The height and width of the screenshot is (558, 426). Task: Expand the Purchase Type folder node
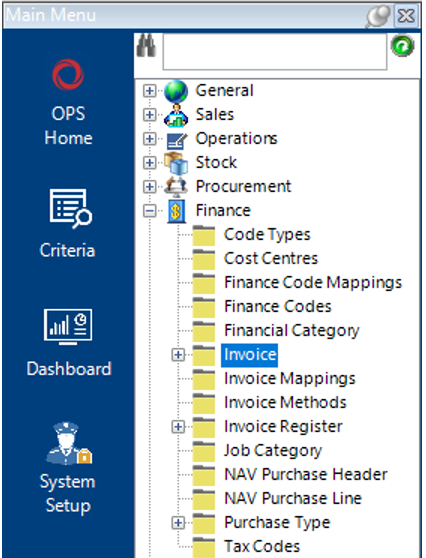[178, 523]
